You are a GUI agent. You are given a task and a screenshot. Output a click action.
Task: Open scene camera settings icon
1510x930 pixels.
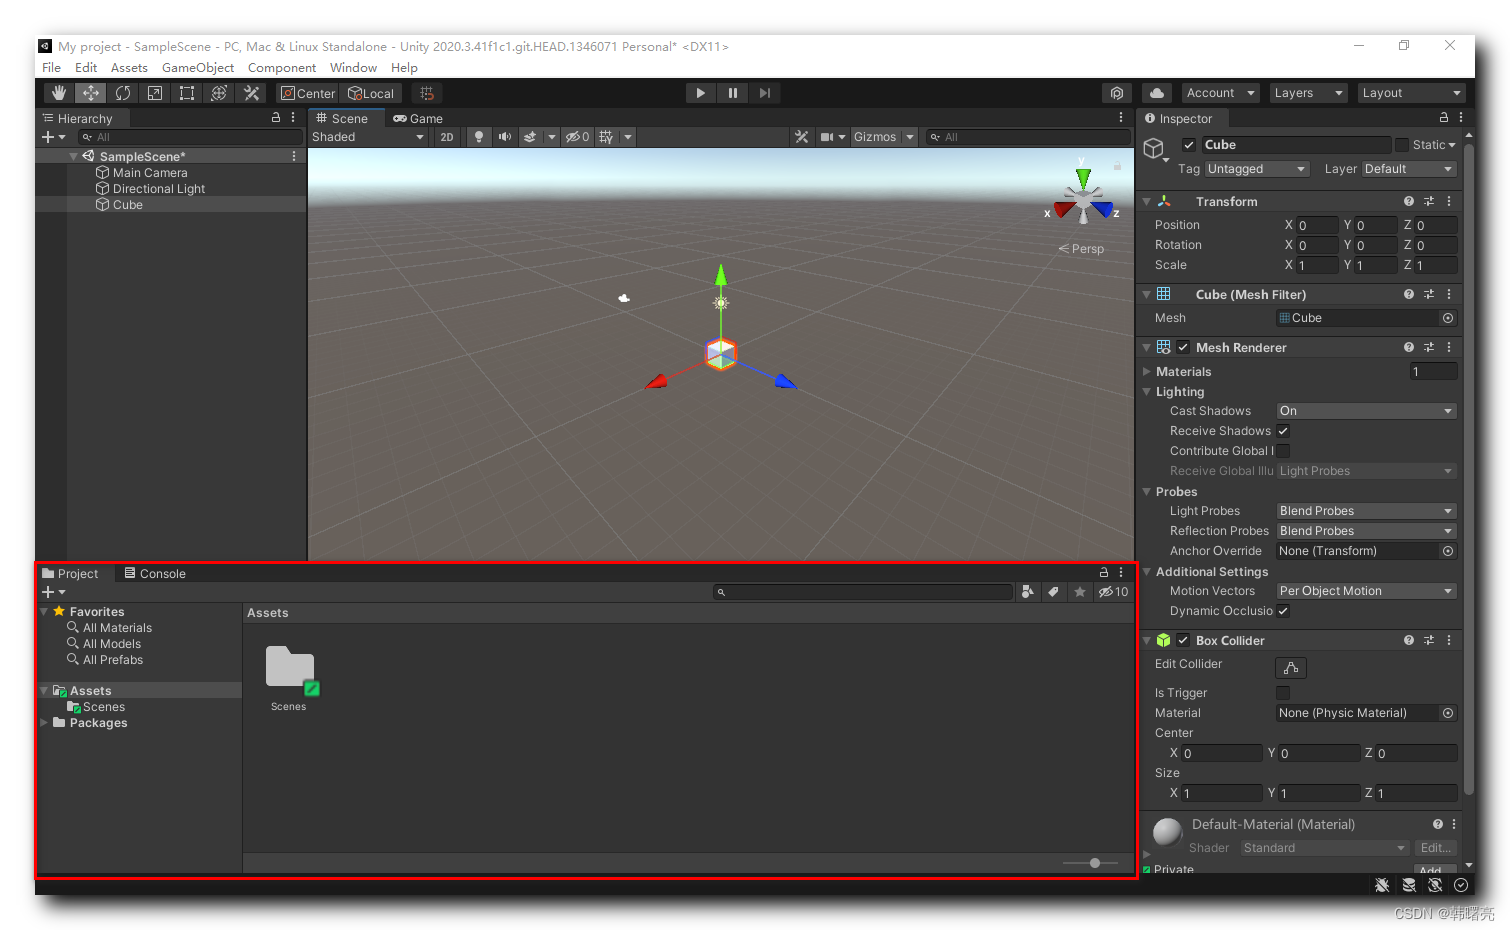pyautogui.click(x=827, y=137)
